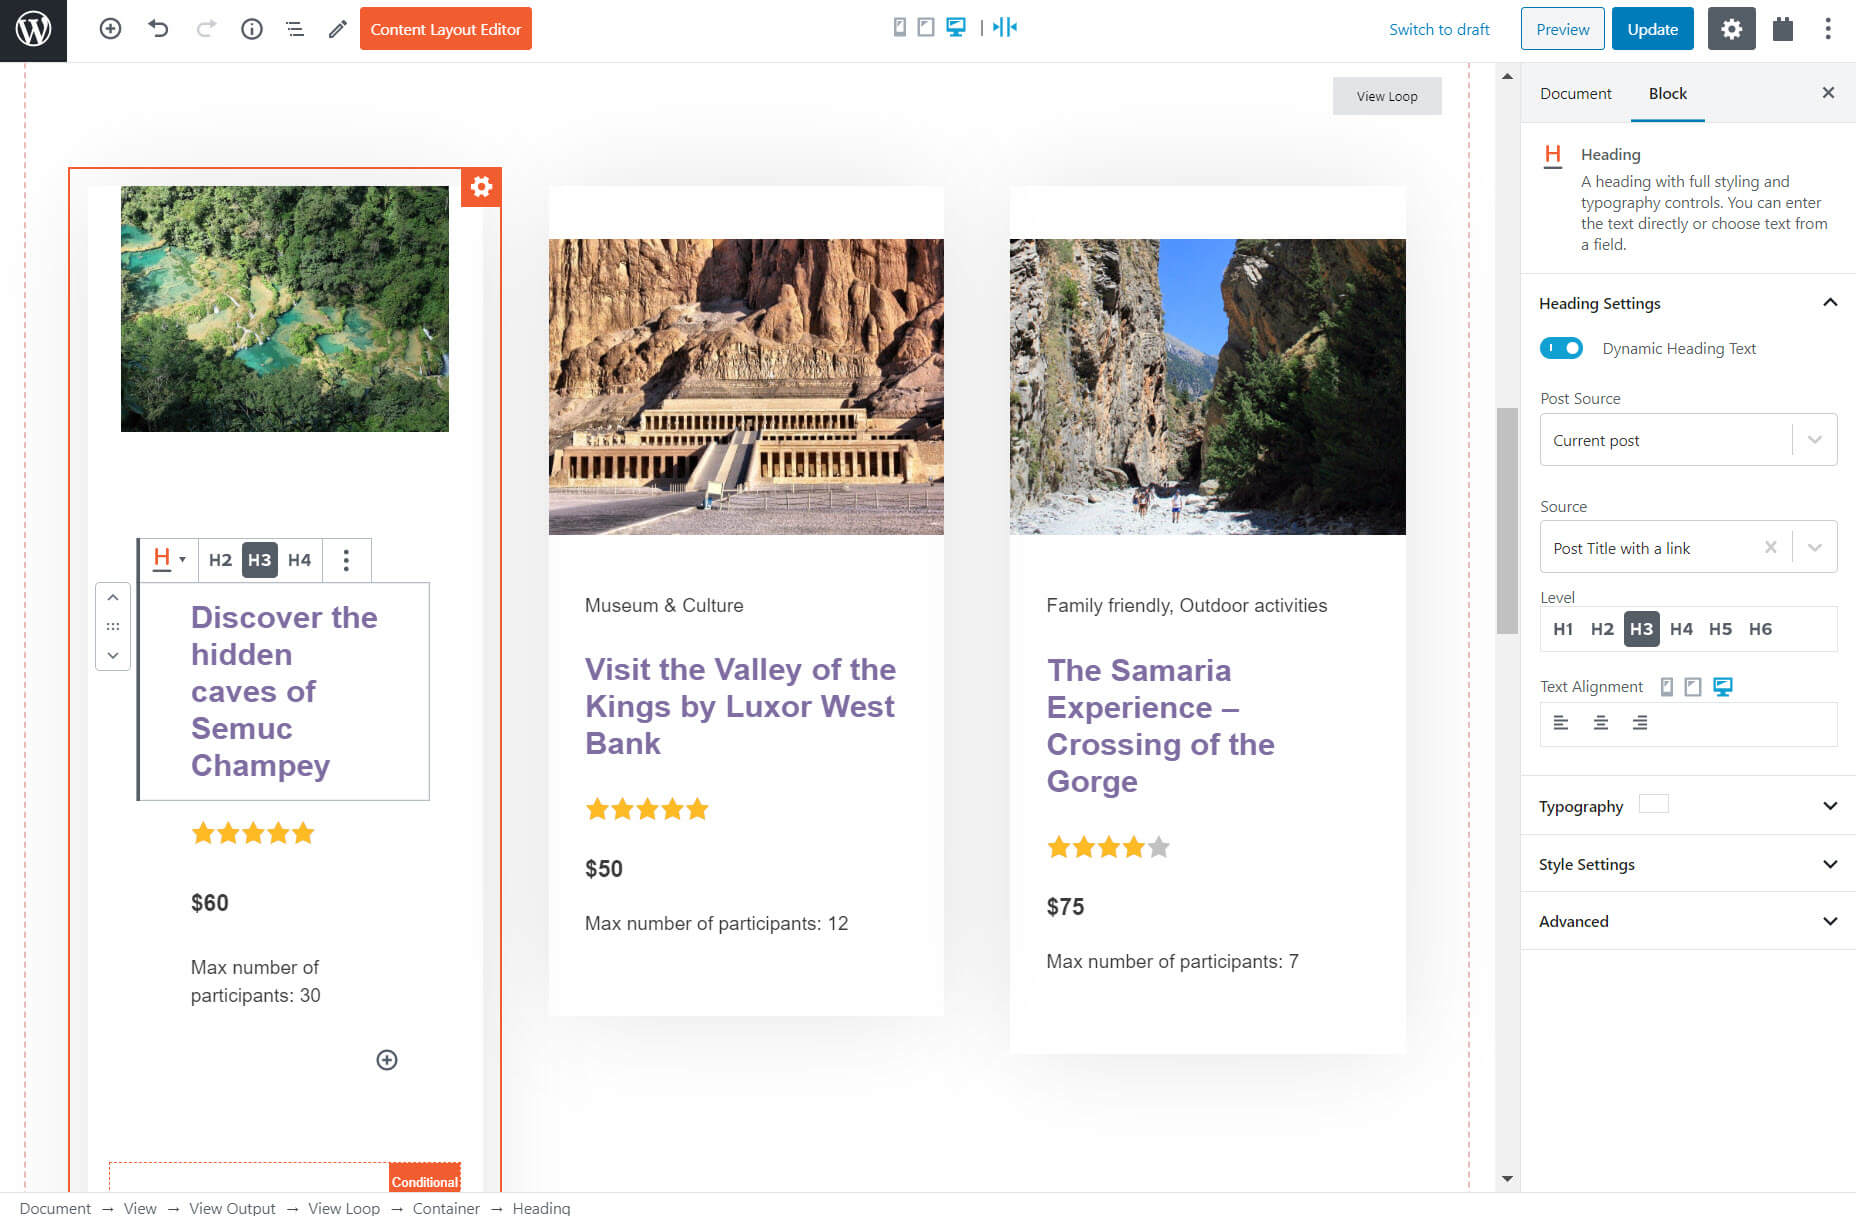The width and height of the screenshot is (1856, 1216).
Task: Open the Post Source dropdown
Action: [1688, 440]
